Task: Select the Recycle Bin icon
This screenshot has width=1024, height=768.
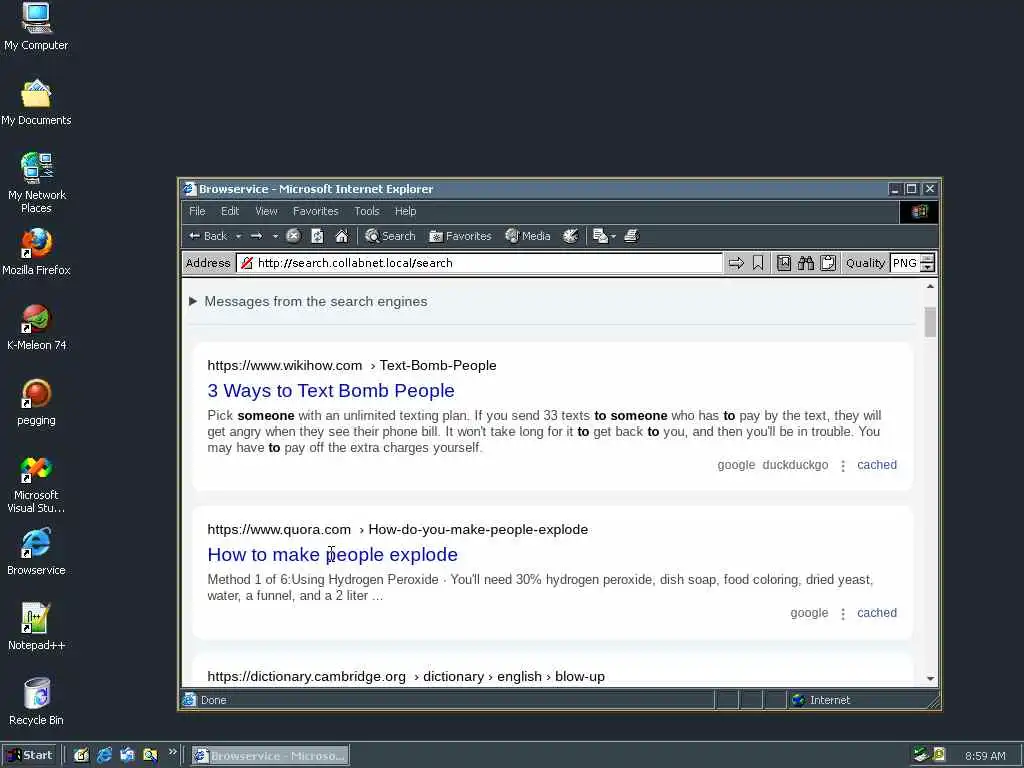Action: 36,702
